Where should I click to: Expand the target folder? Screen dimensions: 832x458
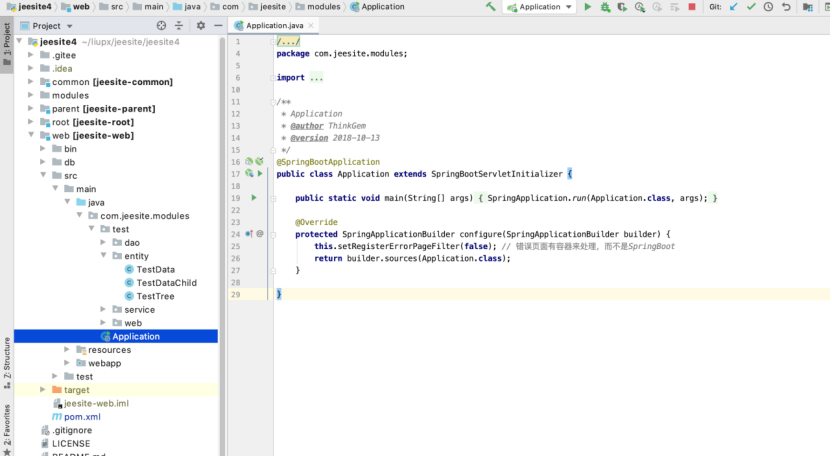click(43, 390)
